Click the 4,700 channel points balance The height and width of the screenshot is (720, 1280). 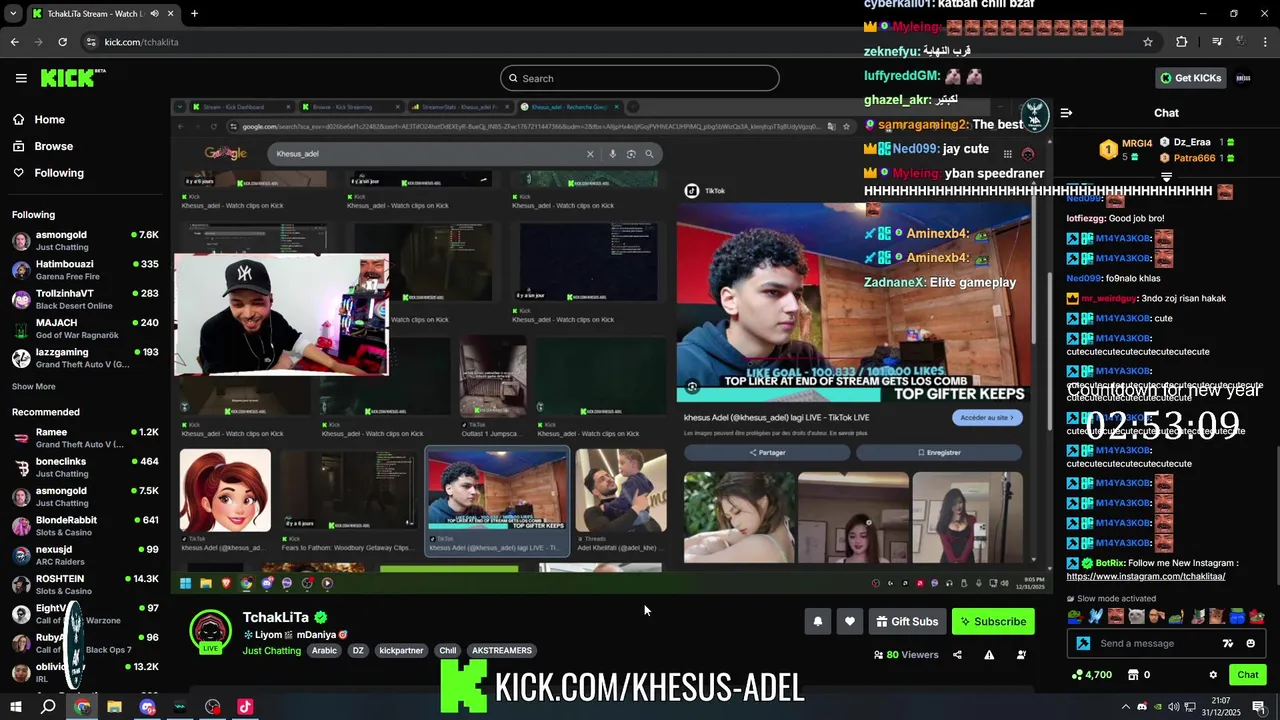(1091, 675)
